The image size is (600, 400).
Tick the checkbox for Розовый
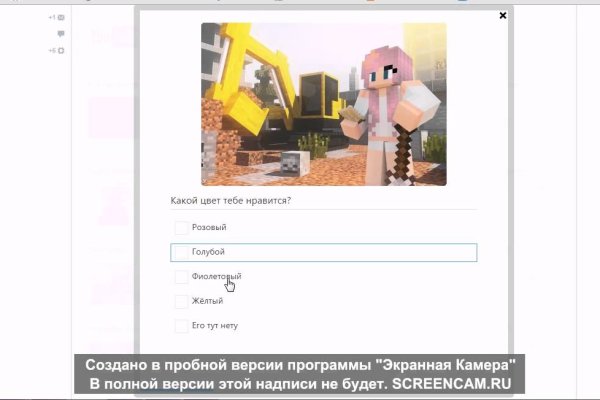(x=181, y=228)
